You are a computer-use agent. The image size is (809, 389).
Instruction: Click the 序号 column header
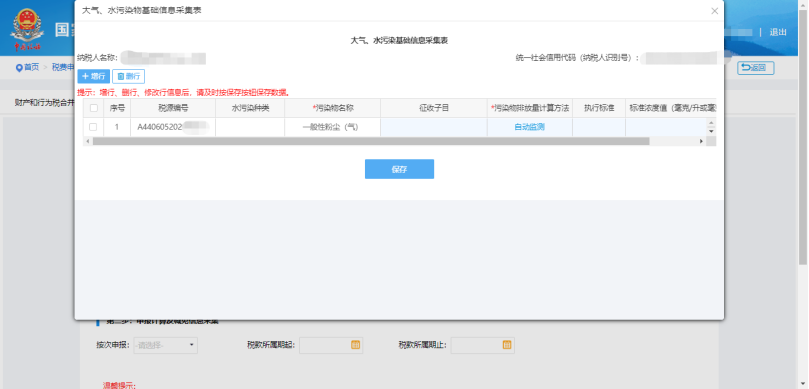pyautogui.click(x=117, y=108)
